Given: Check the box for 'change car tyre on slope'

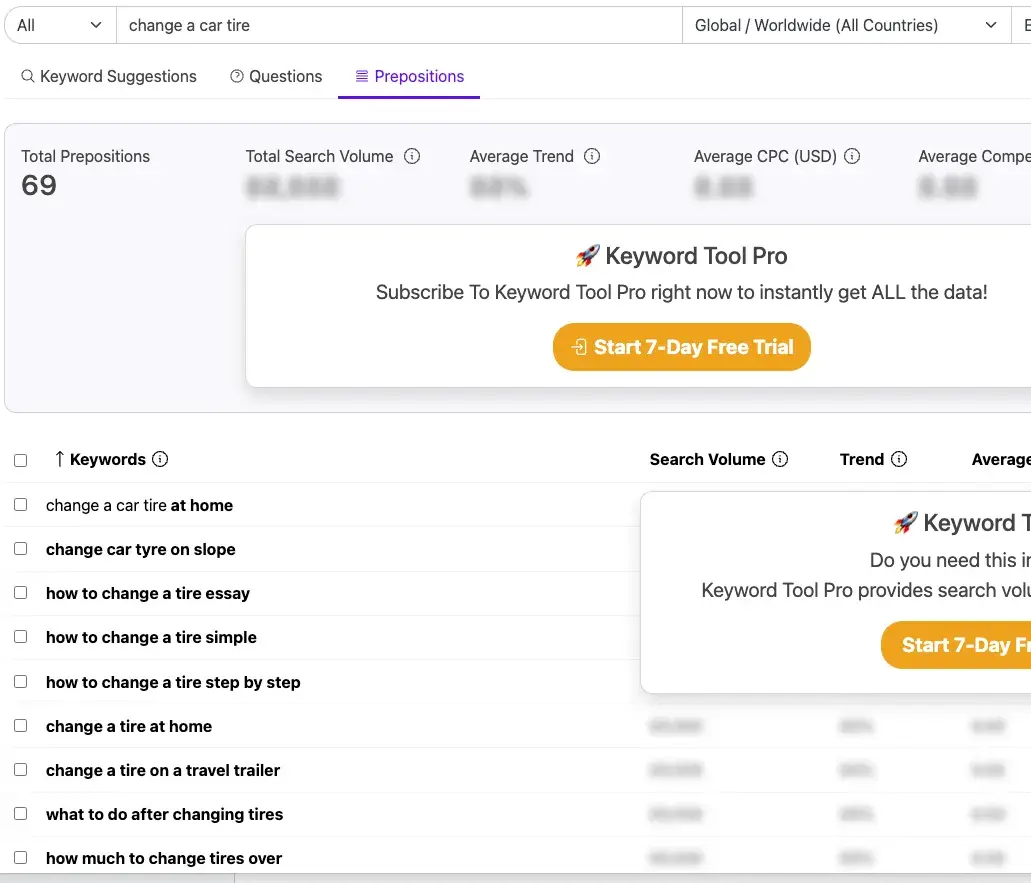Looking at the screenshot, I should (20, 549).
